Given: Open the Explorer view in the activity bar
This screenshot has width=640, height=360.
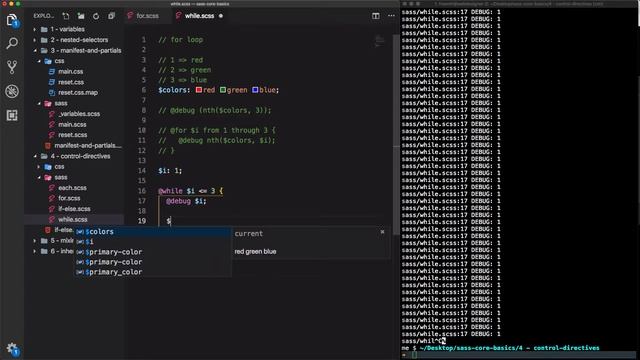Looking at the screenshot, I should [12, 20].
